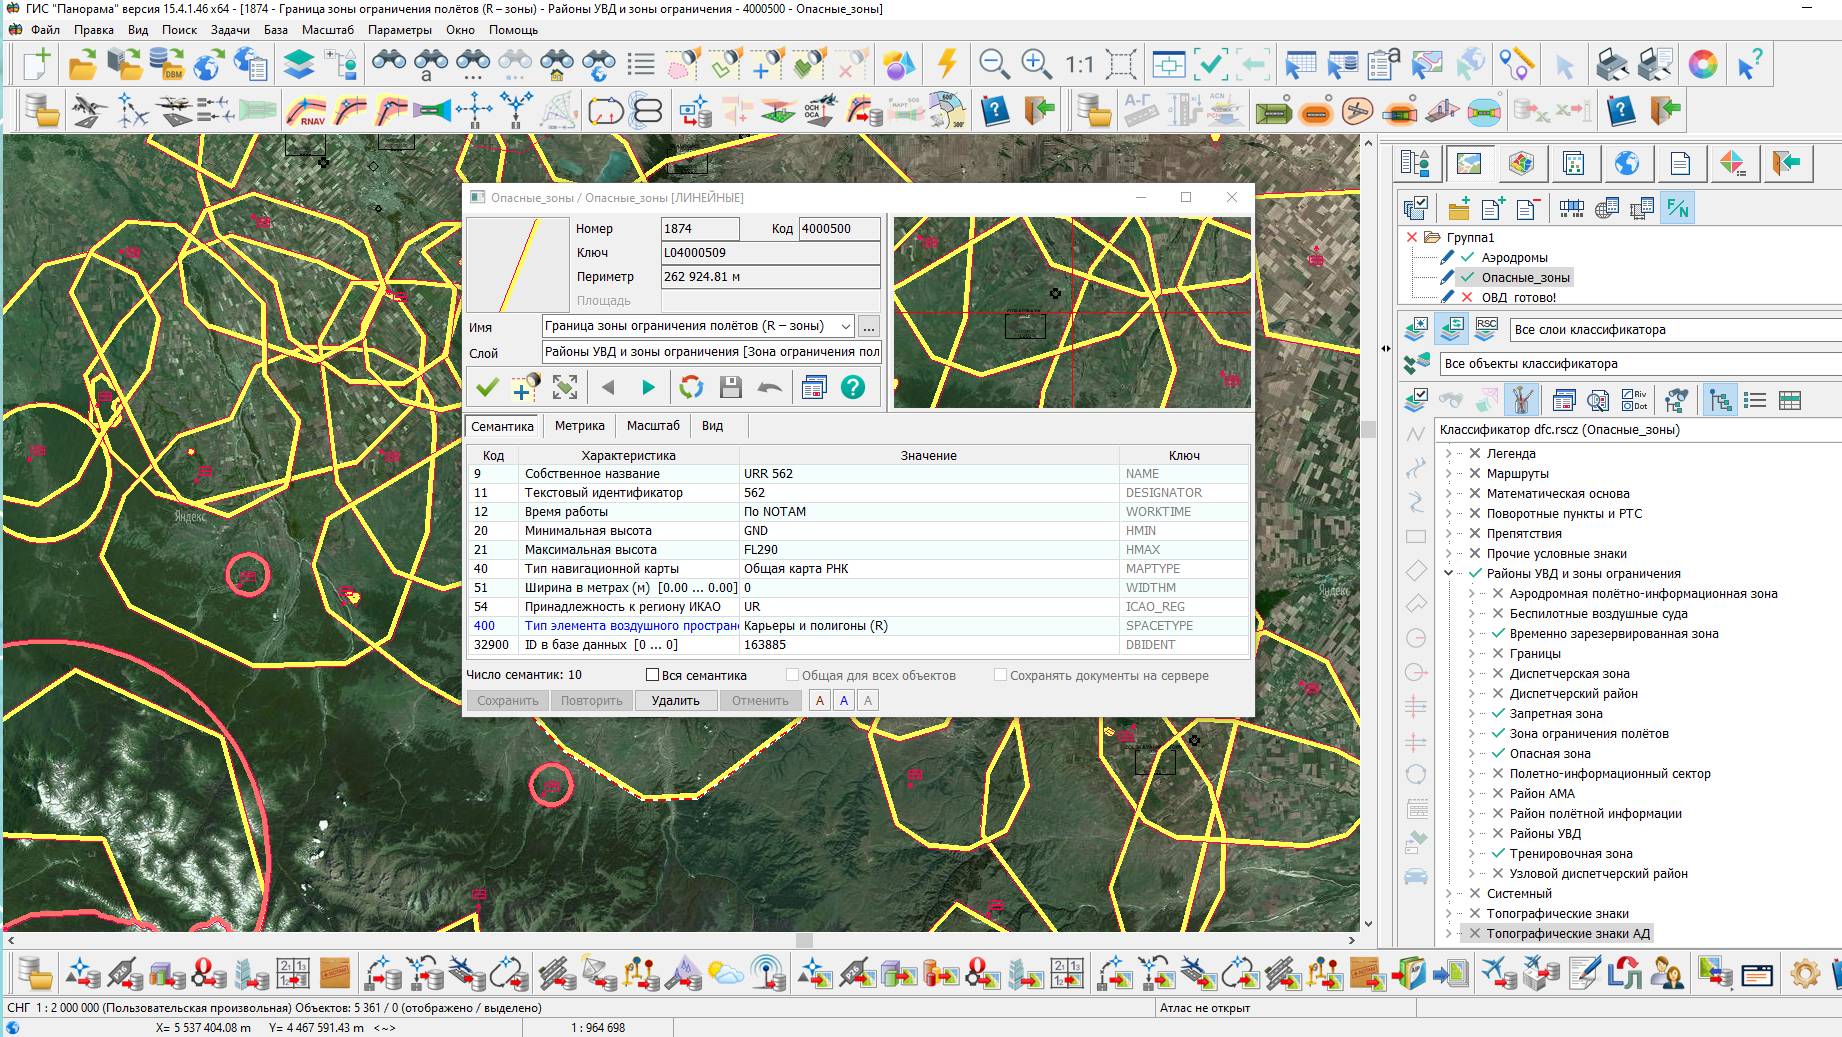Click the floppy disk save icon in dialog

coord(730,387)
